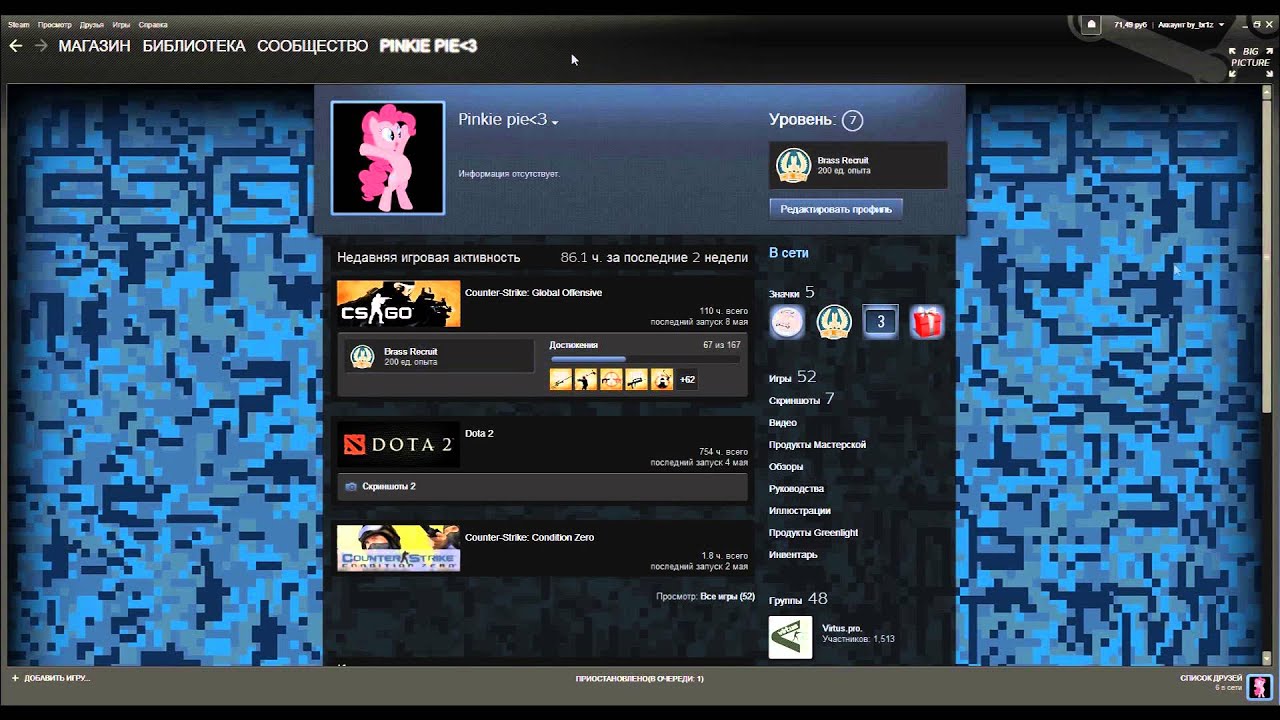1280x720 pixels.
Task: Click the camera icon next to Скриншоты 2
Action: pos(351,486)
